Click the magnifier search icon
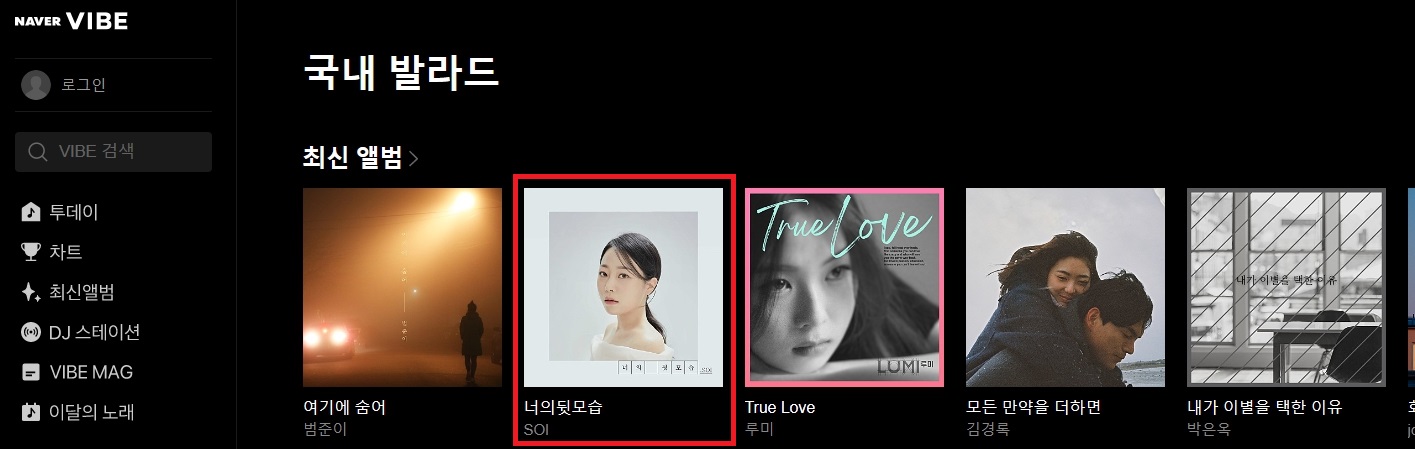Image resolution: width=1415 pixels, height=449 pixels. click(x=38, y=152)
